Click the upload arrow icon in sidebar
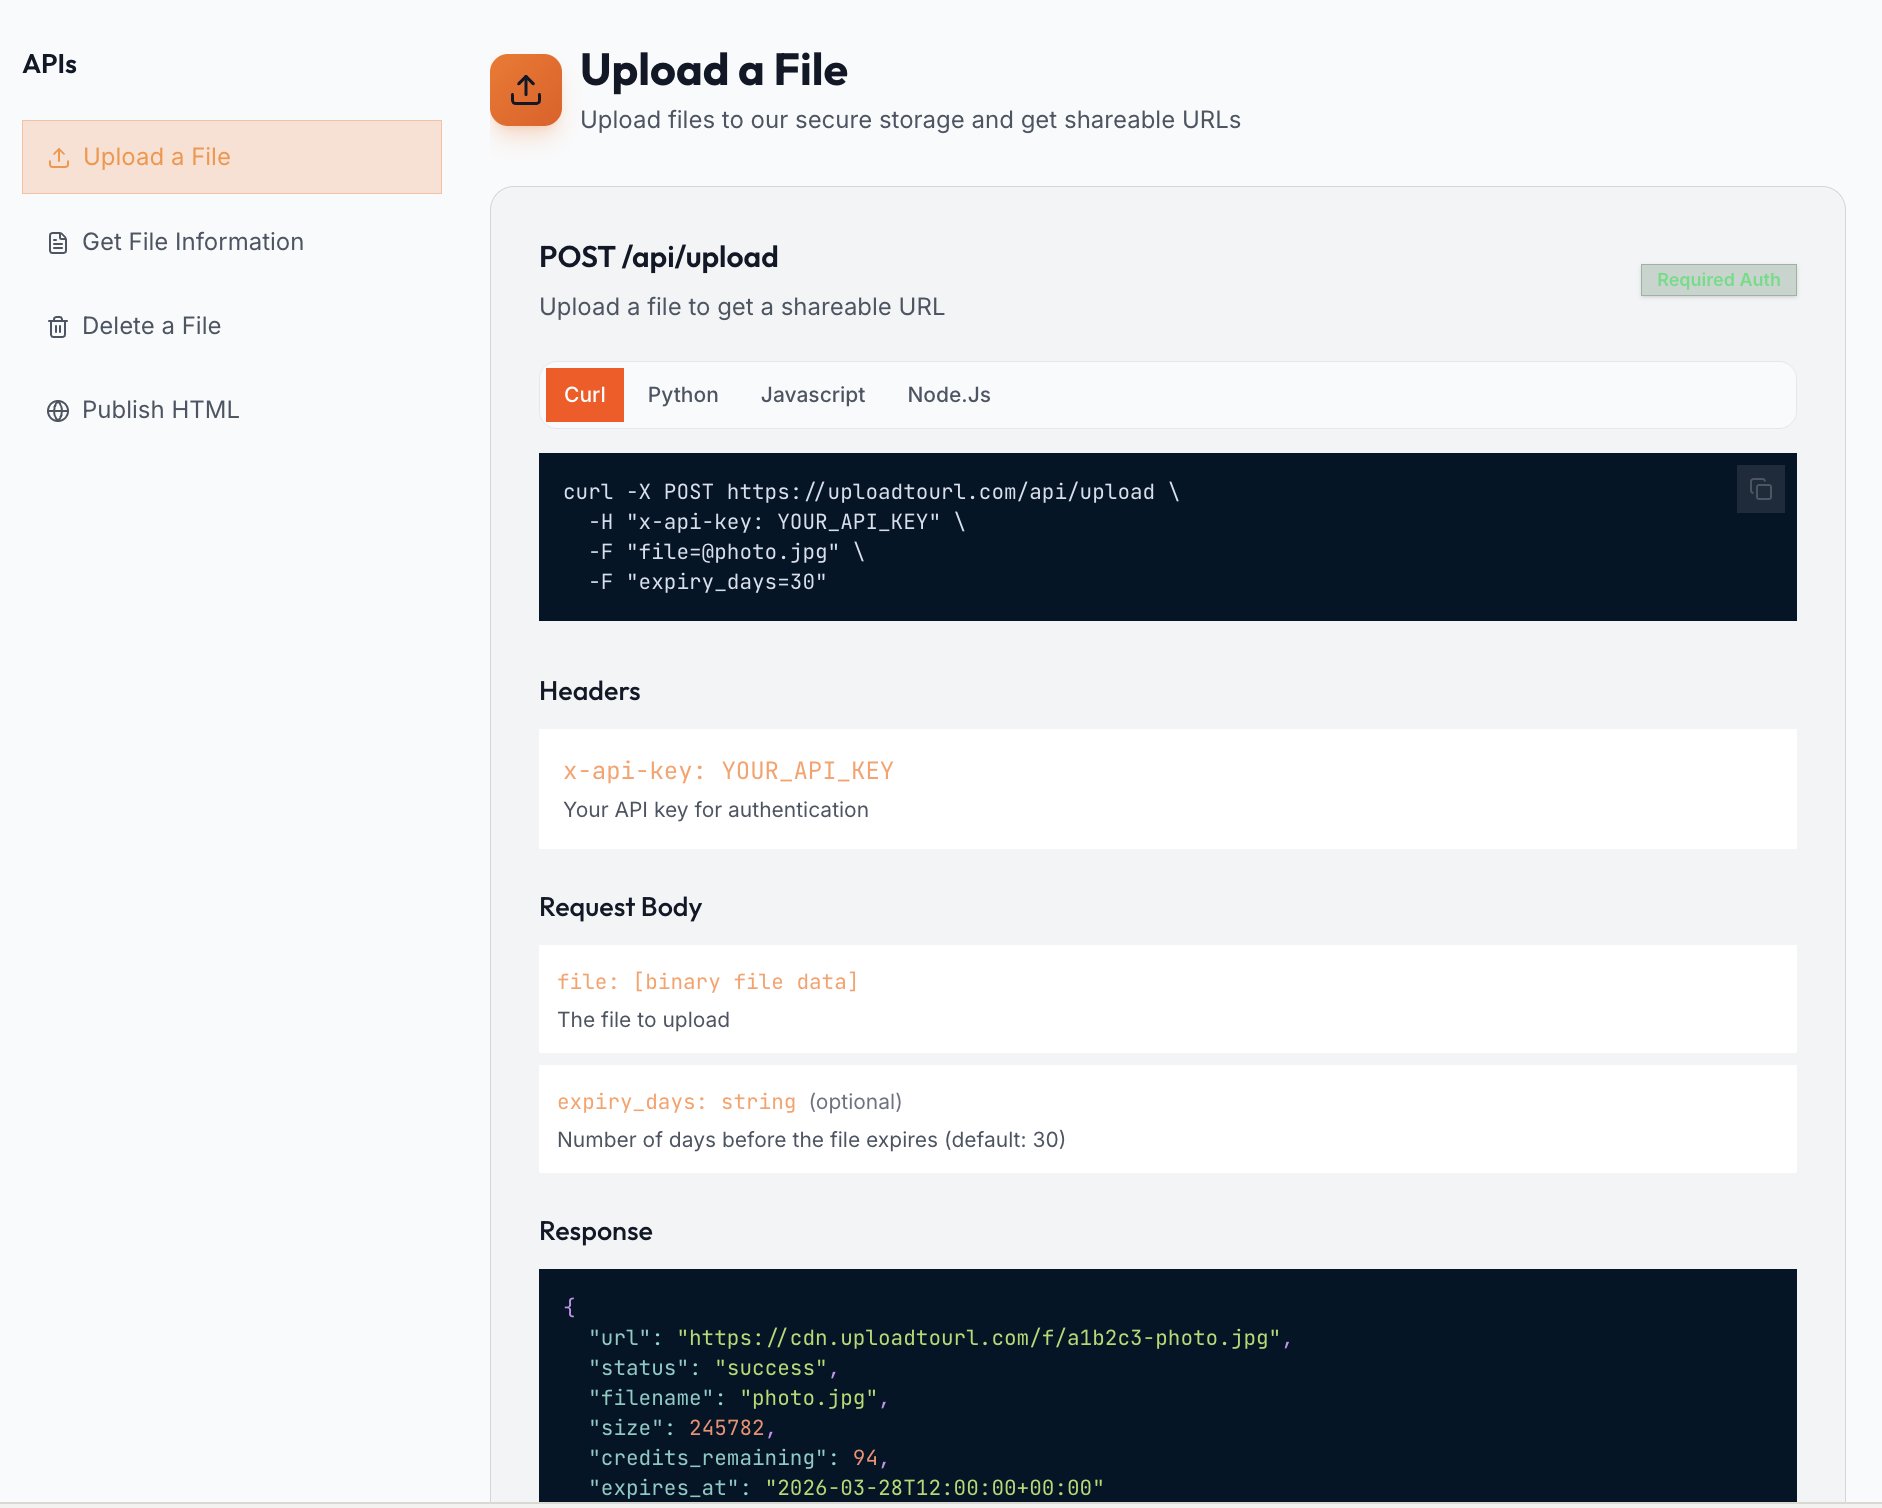Viewport: 1882px width, 1508px height. coord(59,158)
